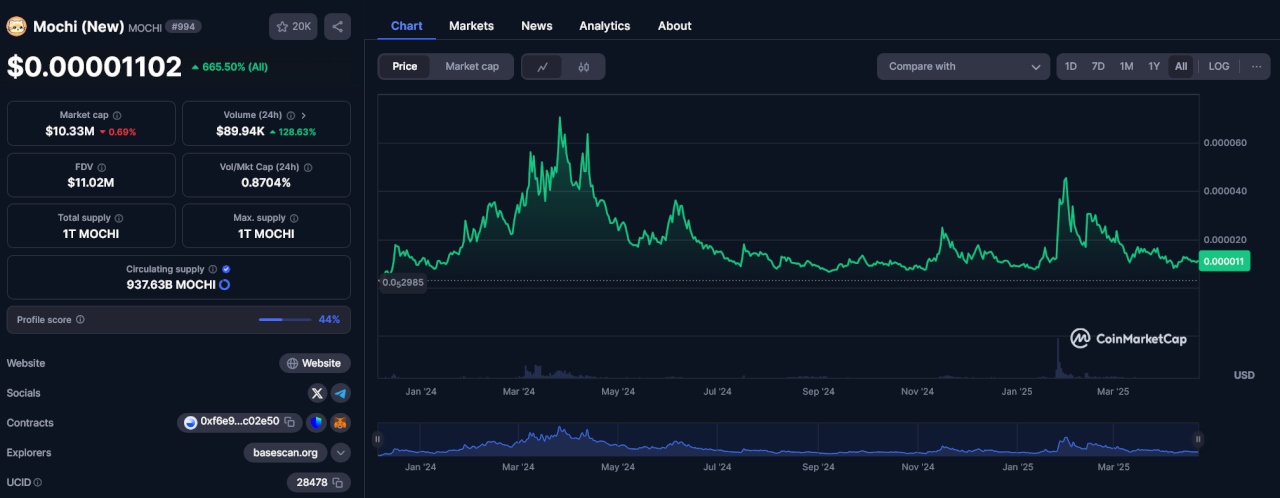
Task: Click the MetaMask fox icon
Action: coord(341,423)
